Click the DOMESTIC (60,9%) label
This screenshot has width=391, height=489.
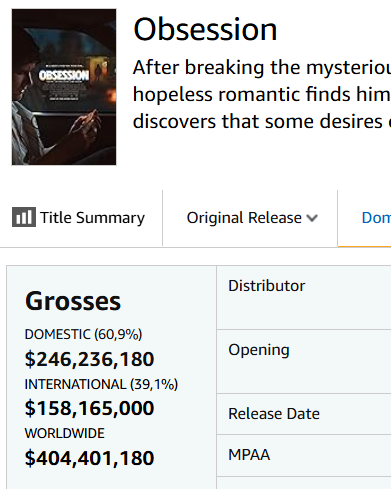click(83, 334)
